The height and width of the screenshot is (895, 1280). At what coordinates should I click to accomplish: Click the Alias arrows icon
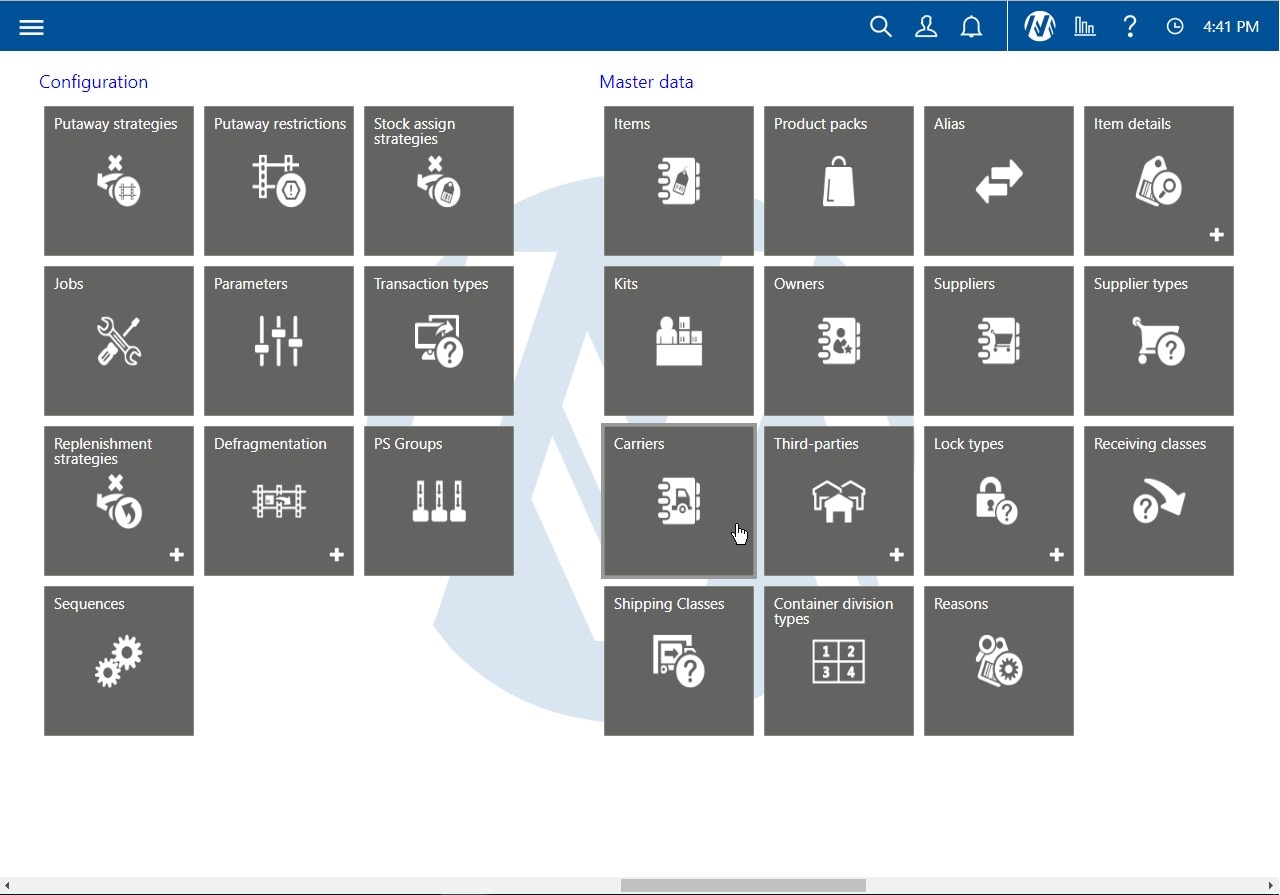point(998,182)
